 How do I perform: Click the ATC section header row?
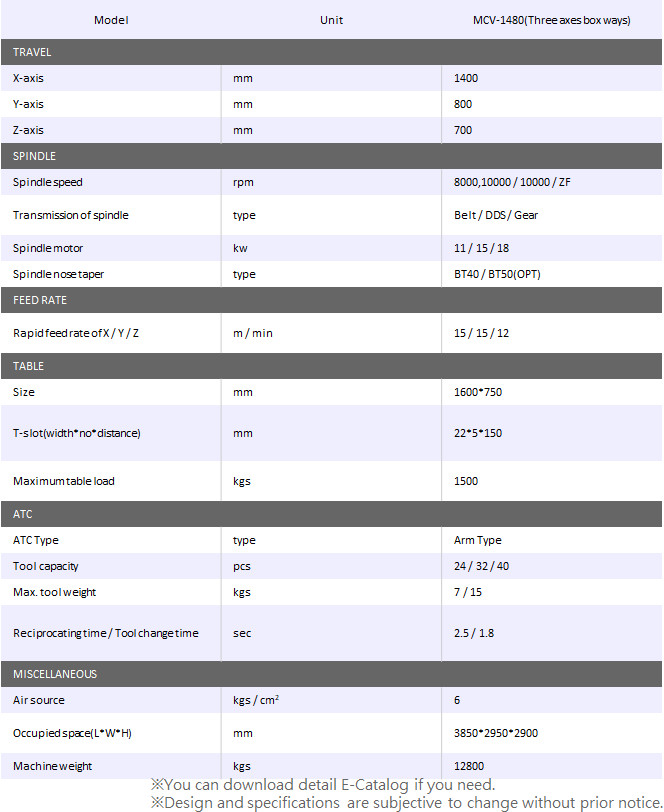pos(331,514)
